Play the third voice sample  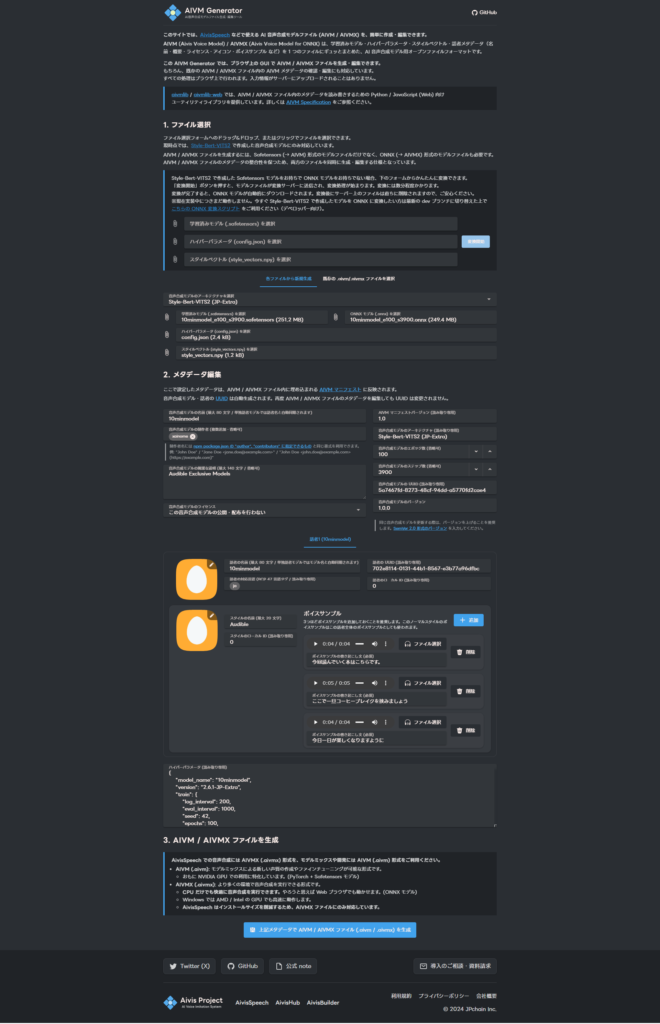coord(315,722)
